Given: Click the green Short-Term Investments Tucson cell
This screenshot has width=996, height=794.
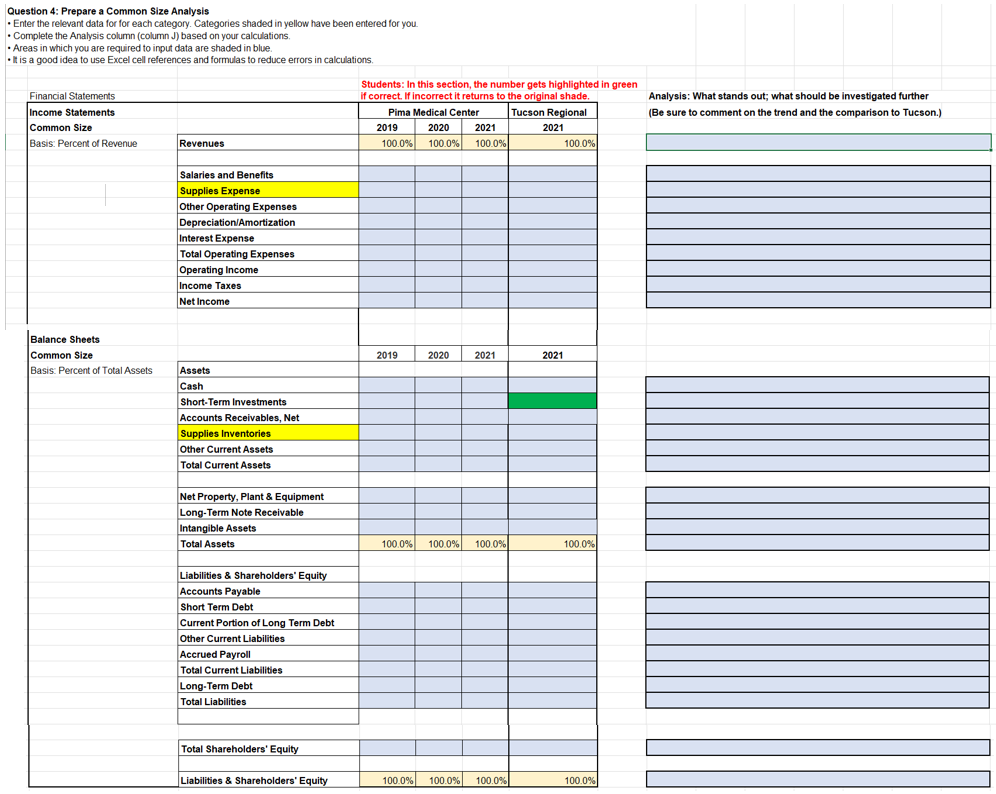Looking at the screenshot, I should tap(553, 400).
